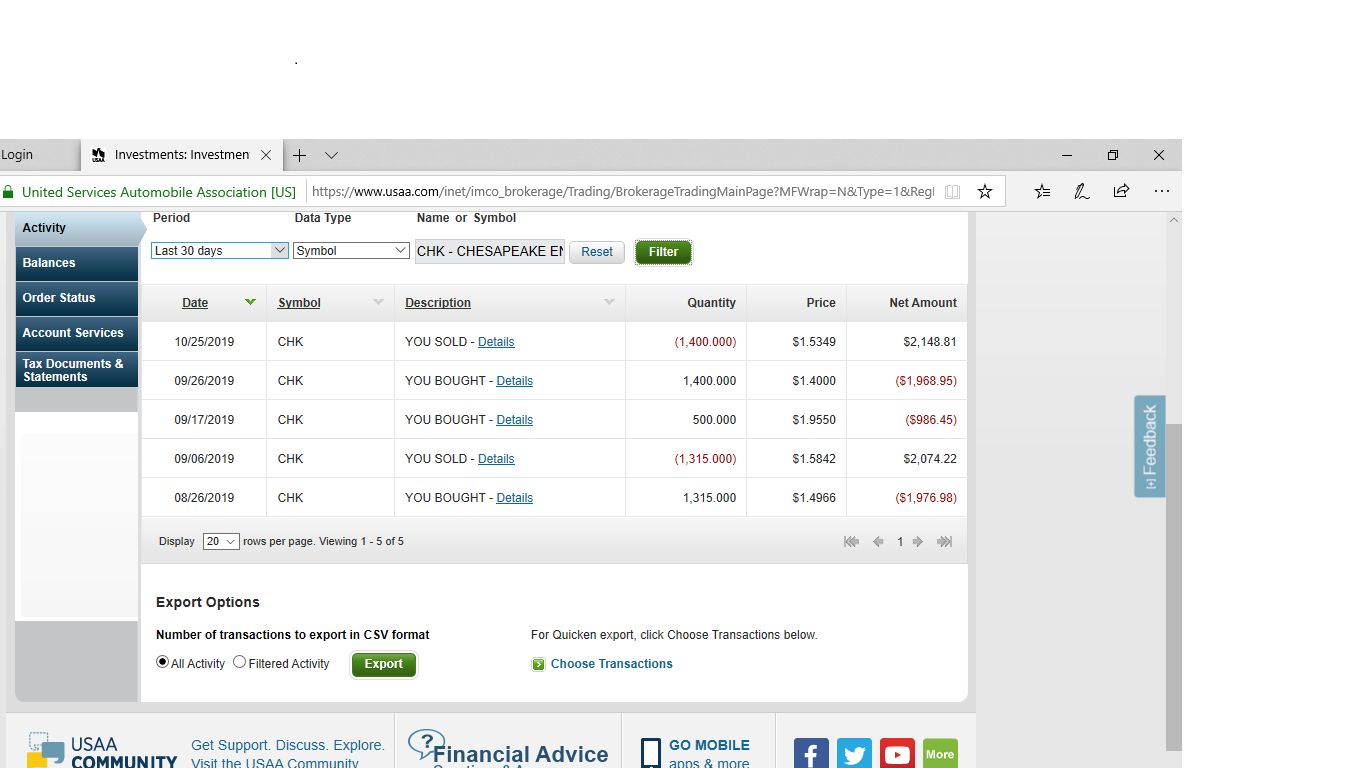The width and height of the screenshot is (1366, 768).
Task: Go to the next results page
Action: coord(918,542)
